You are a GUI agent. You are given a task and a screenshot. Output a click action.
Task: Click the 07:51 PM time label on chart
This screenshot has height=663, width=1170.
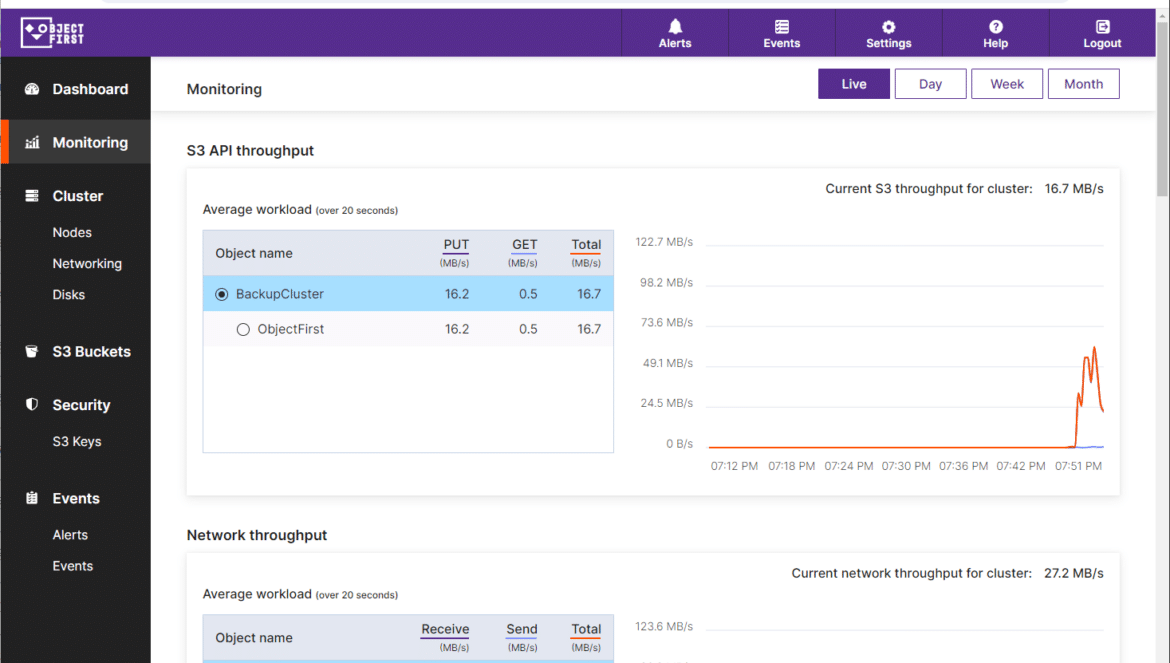coord(1078,466)
